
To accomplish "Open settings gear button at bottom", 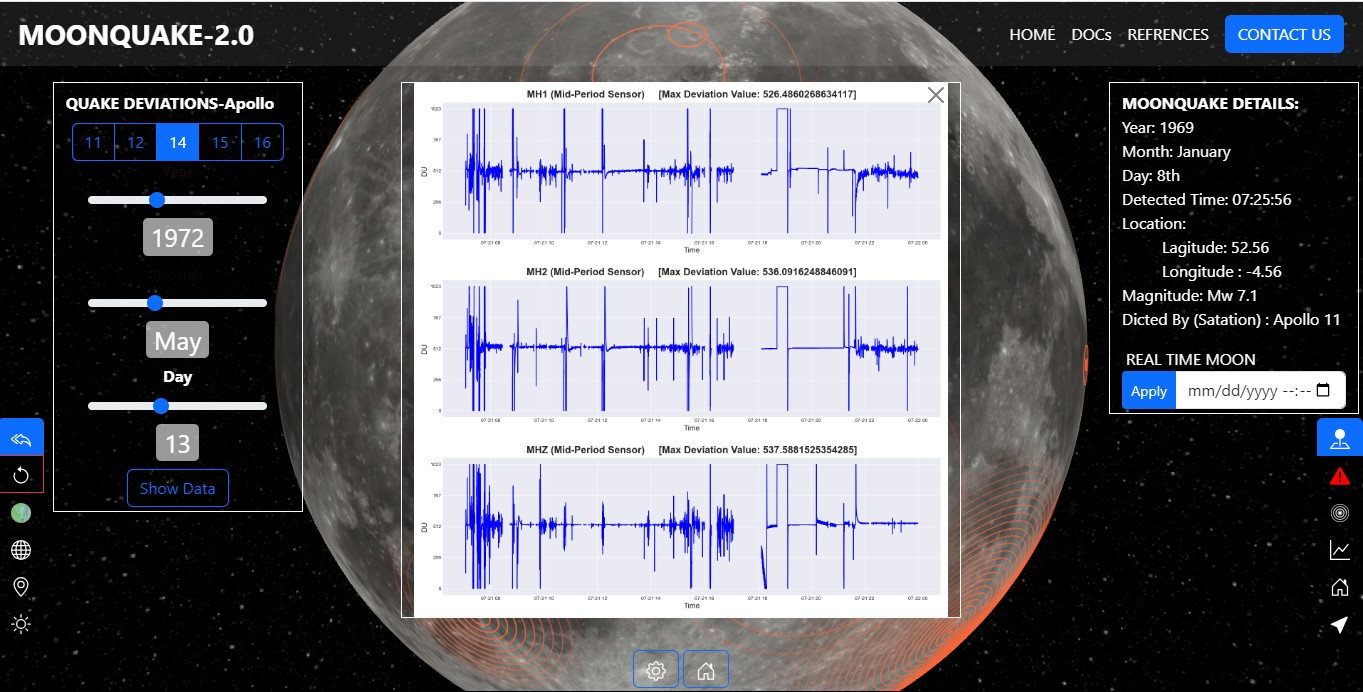I will tap(656, 670).
